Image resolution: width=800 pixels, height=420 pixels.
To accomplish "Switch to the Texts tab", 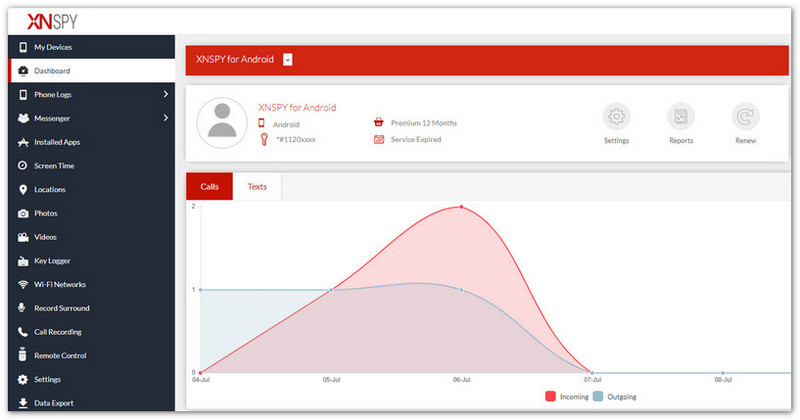I will pyautogui.click(x=257, y=186).
